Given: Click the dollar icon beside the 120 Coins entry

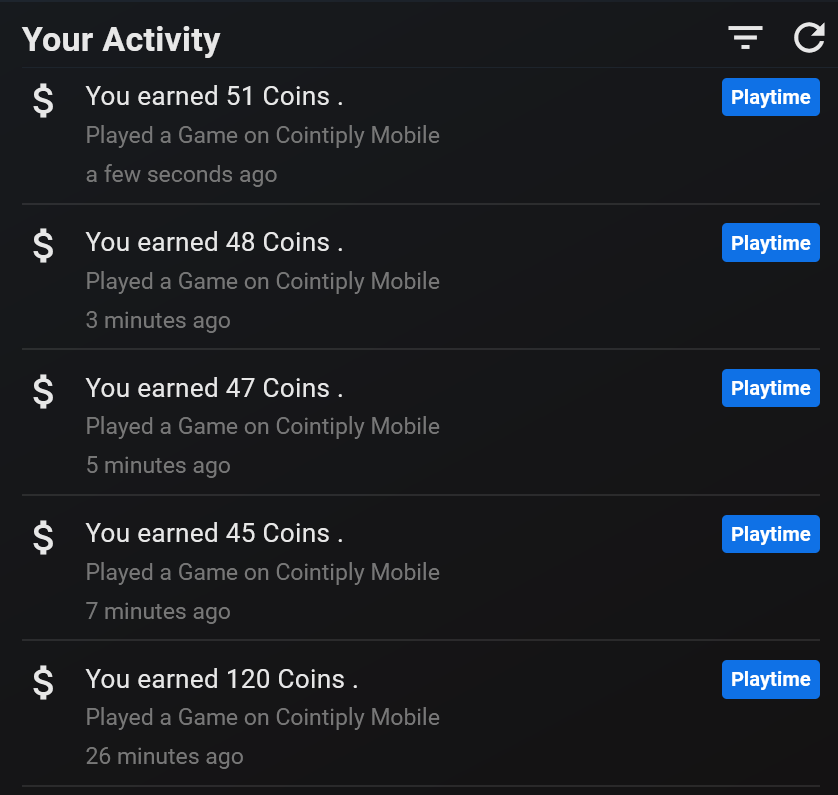Looking at the screenshot, I should tap(42, 682).
